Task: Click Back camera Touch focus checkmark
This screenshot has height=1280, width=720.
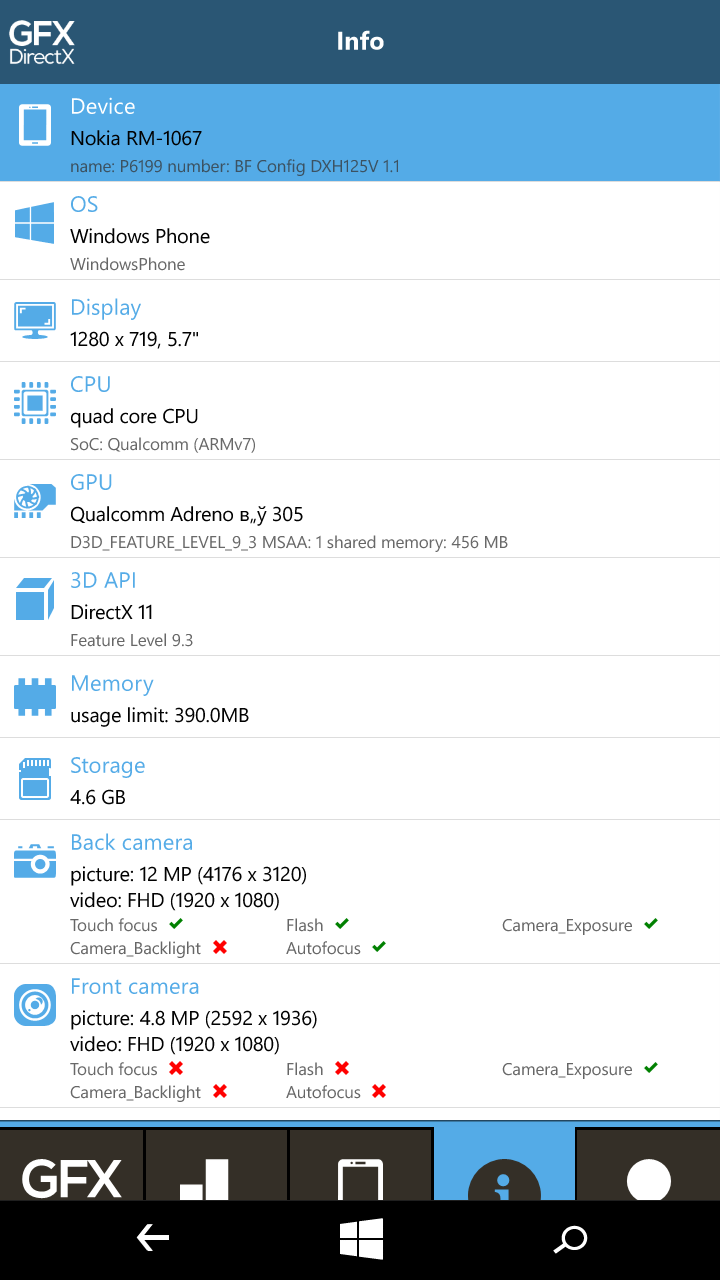Action: pyautogui.click(x=176, y=924)
